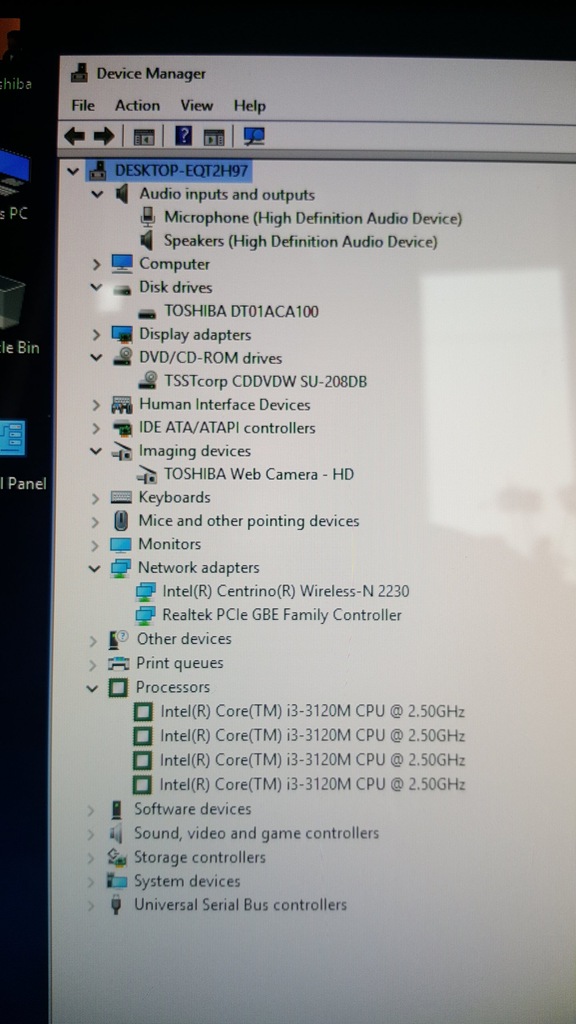Click the Computer category monitor icon
Screen dimensions: 576x1024
point(122,264)
